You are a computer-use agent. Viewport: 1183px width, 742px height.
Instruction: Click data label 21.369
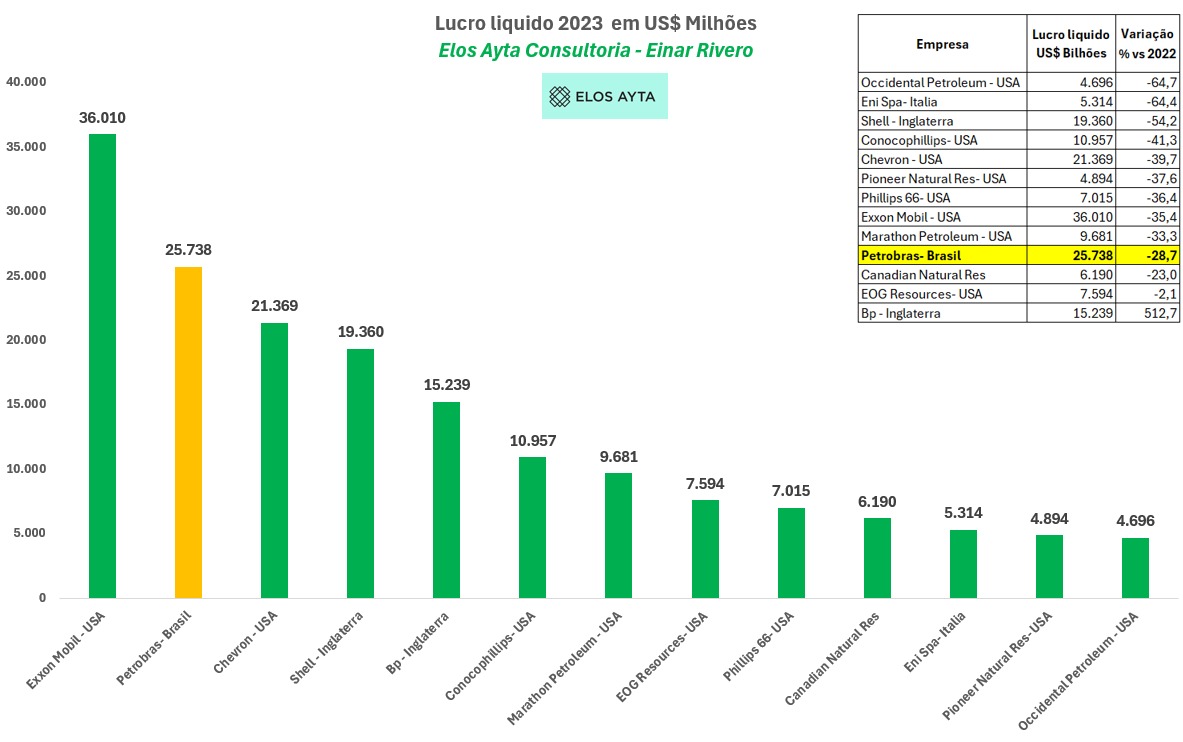275,306
